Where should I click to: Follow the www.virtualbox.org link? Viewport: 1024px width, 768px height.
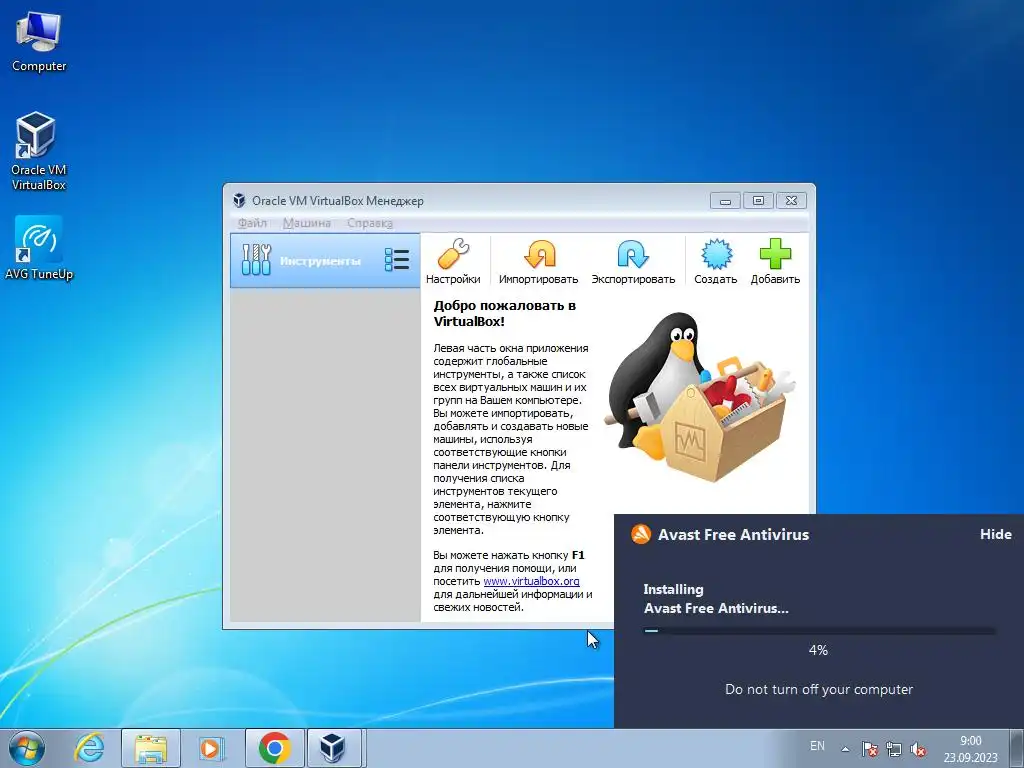531,581
